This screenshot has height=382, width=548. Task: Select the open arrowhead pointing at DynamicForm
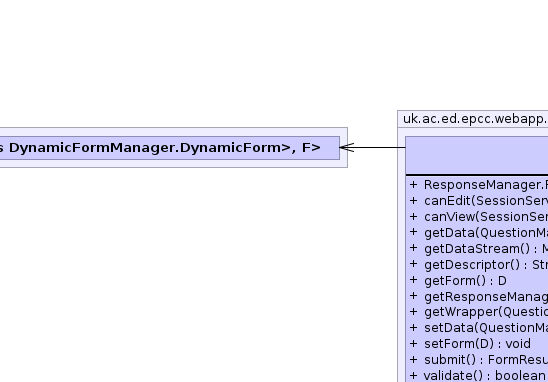coord(347,147)
